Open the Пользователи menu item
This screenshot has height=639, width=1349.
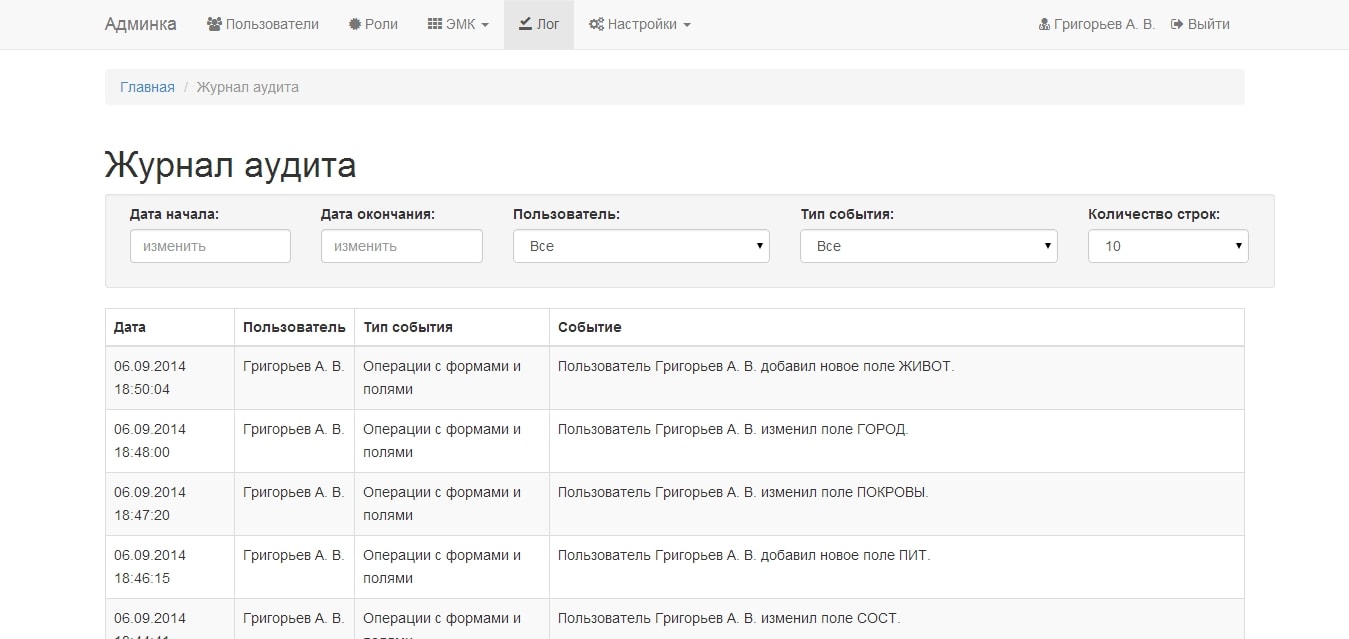point(263,24)
